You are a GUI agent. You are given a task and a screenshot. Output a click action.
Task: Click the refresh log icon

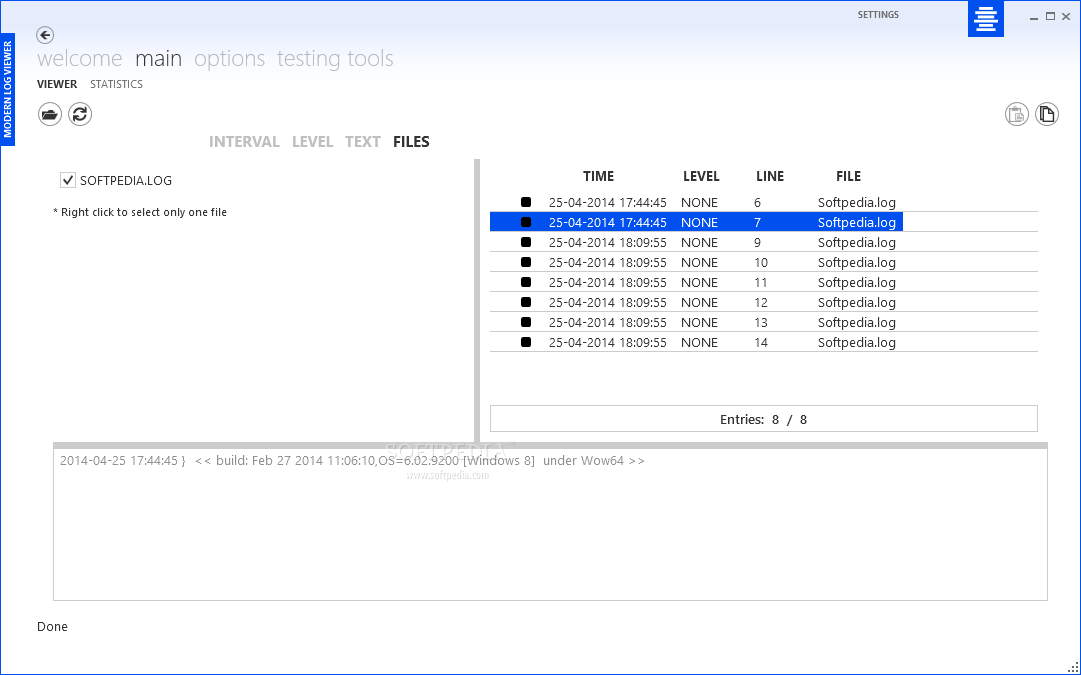pyautogui.click(x=80, y=114)
